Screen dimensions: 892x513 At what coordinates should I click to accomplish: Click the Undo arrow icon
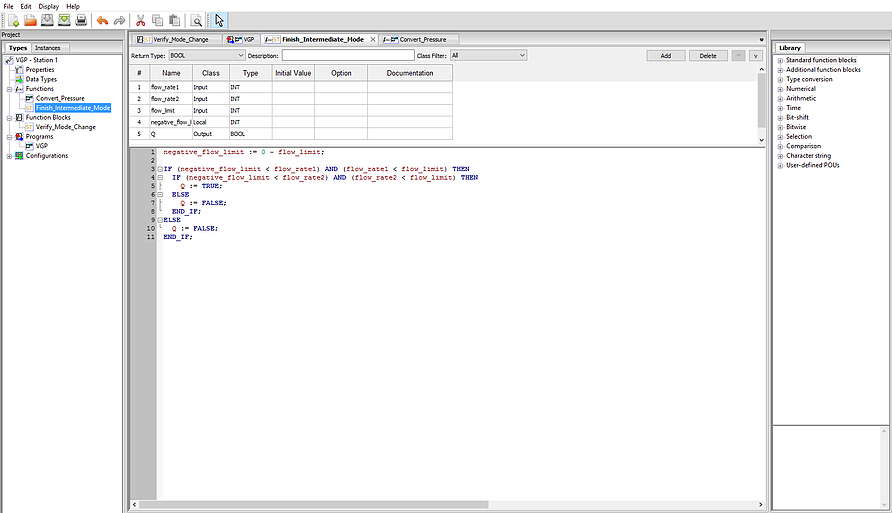coord(102,20)
